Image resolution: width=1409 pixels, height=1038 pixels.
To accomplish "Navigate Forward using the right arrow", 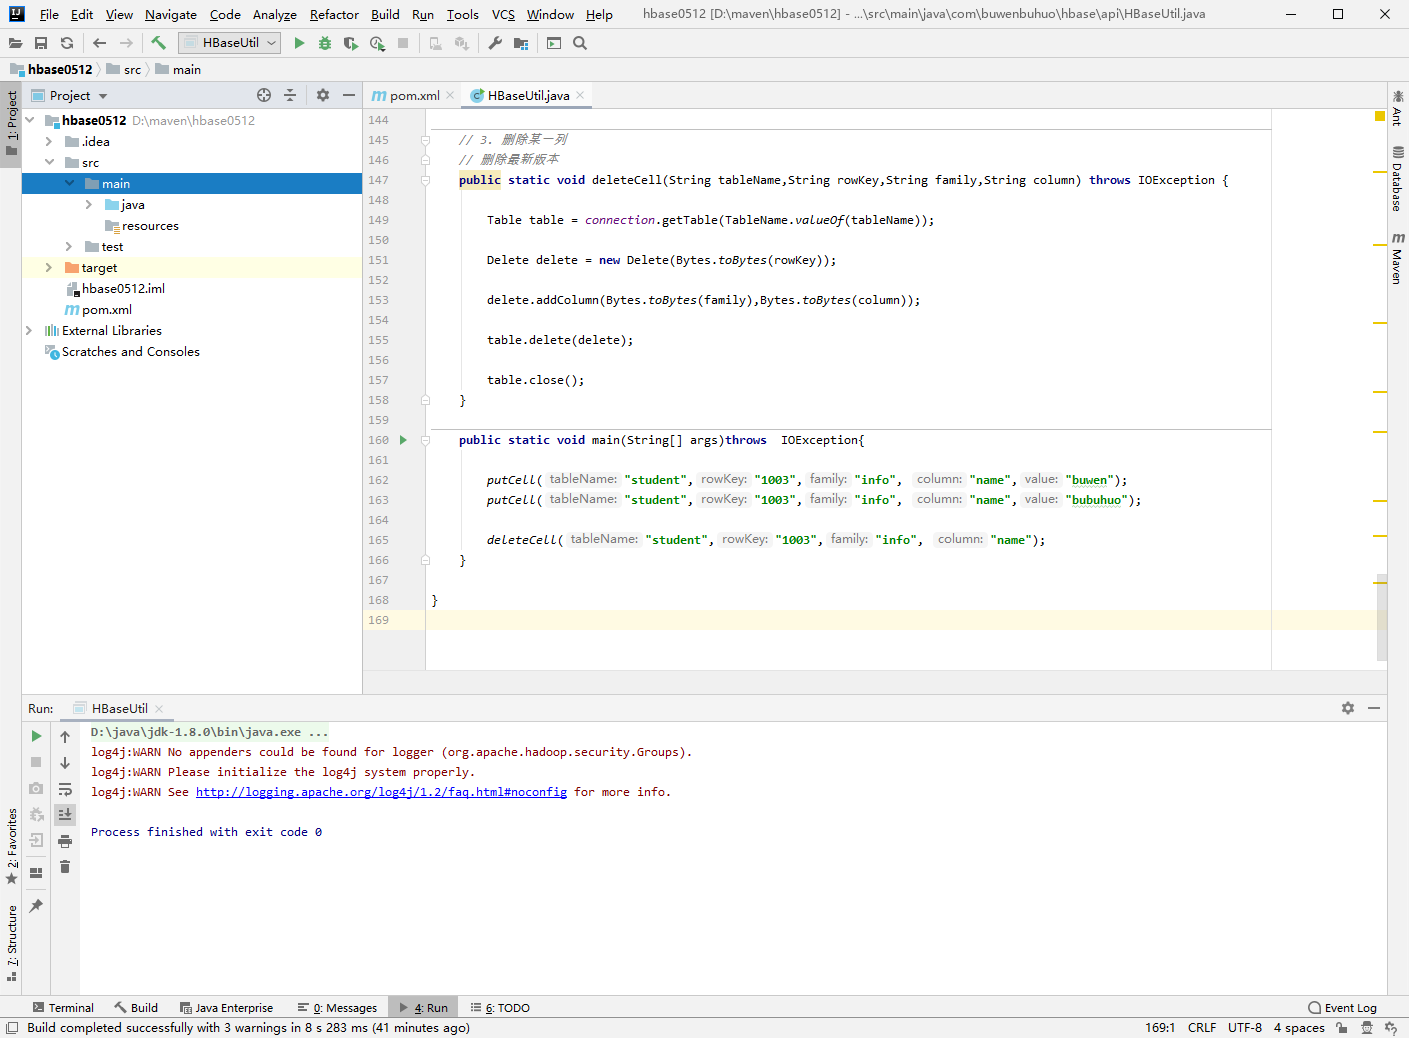I will 126,43.
